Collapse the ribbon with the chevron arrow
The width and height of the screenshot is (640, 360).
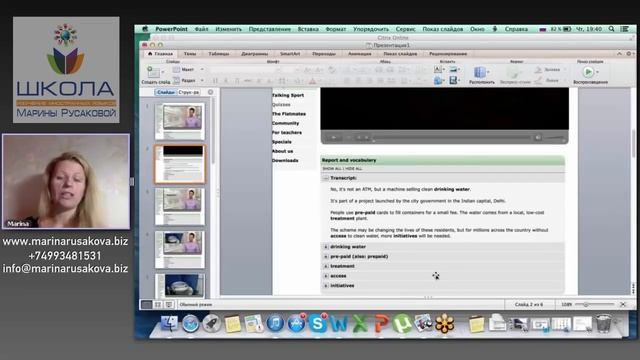(619, 53)
